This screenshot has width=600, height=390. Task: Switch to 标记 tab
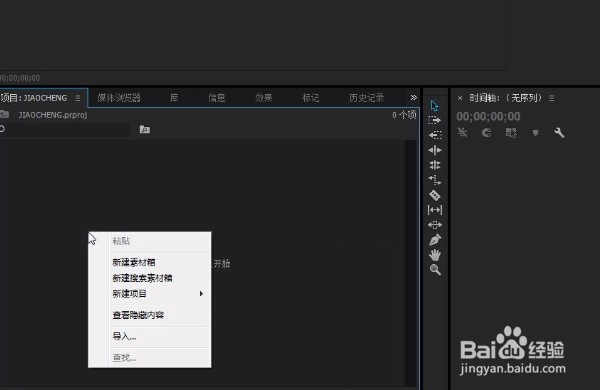pyautogui.click(x=311, y=98)
